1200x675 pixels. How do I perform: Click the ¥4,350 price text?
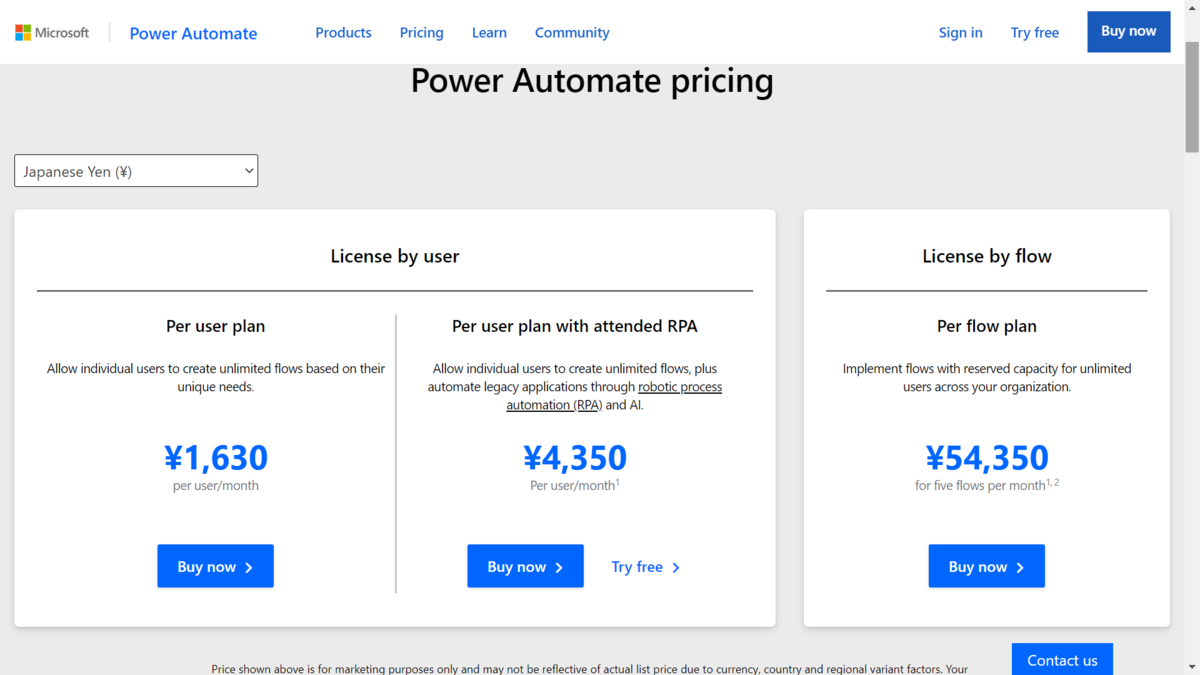tap(575, 457)
